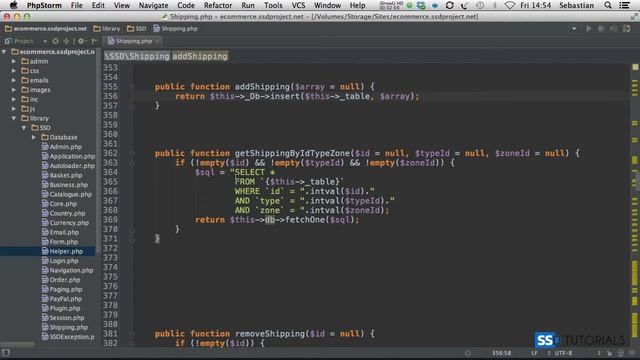640x360 pixels.
Task: Click the collapse-all icon in Project panel
Action: (66, 41)
